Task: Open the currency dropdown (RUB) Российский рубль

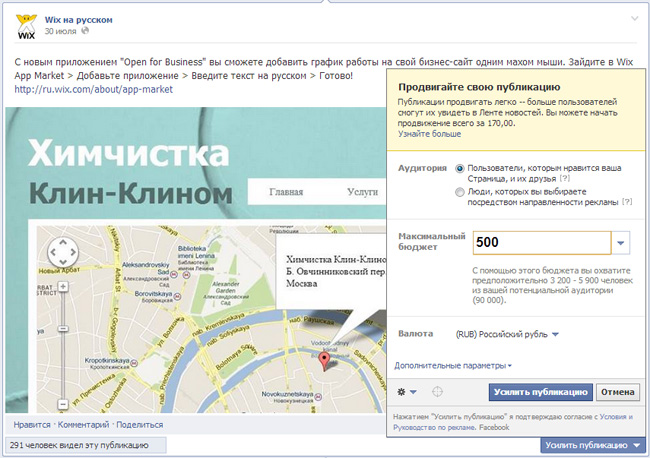Action: click(507, 334)
